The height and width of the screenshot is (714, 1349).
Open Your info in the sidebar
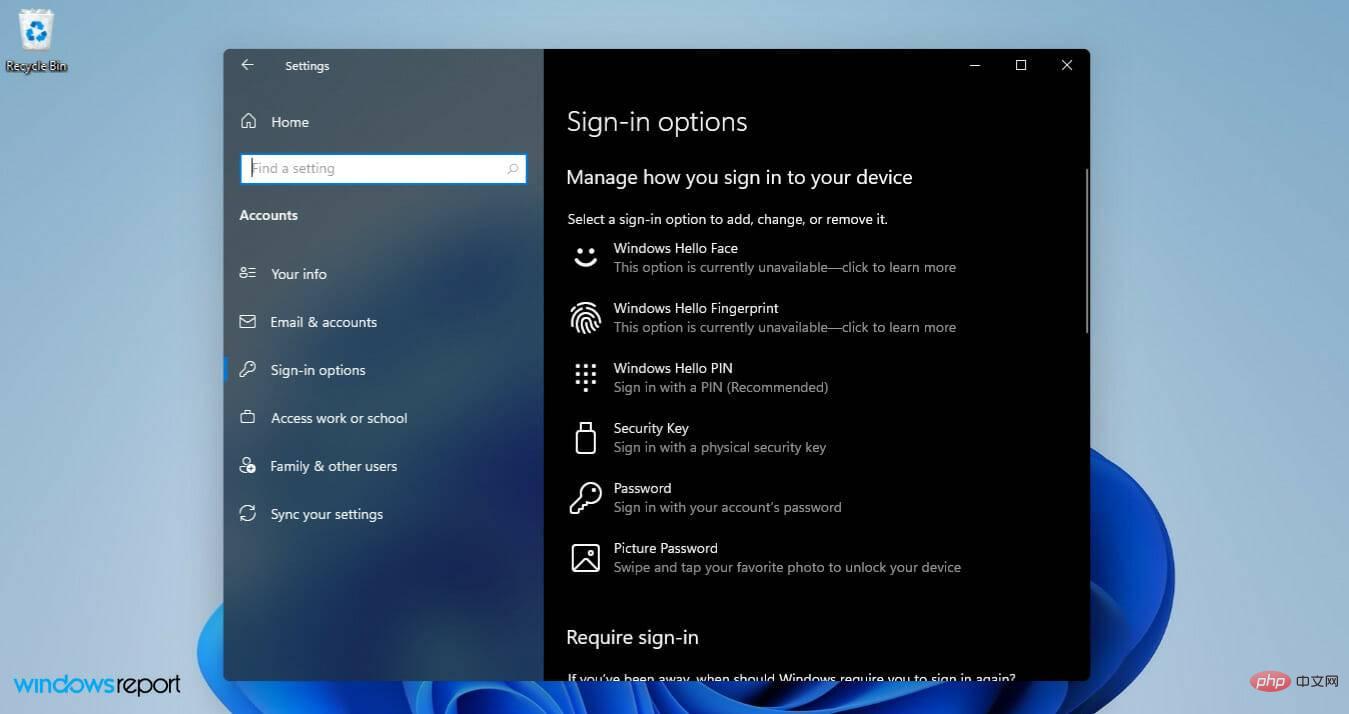point(298,274)
